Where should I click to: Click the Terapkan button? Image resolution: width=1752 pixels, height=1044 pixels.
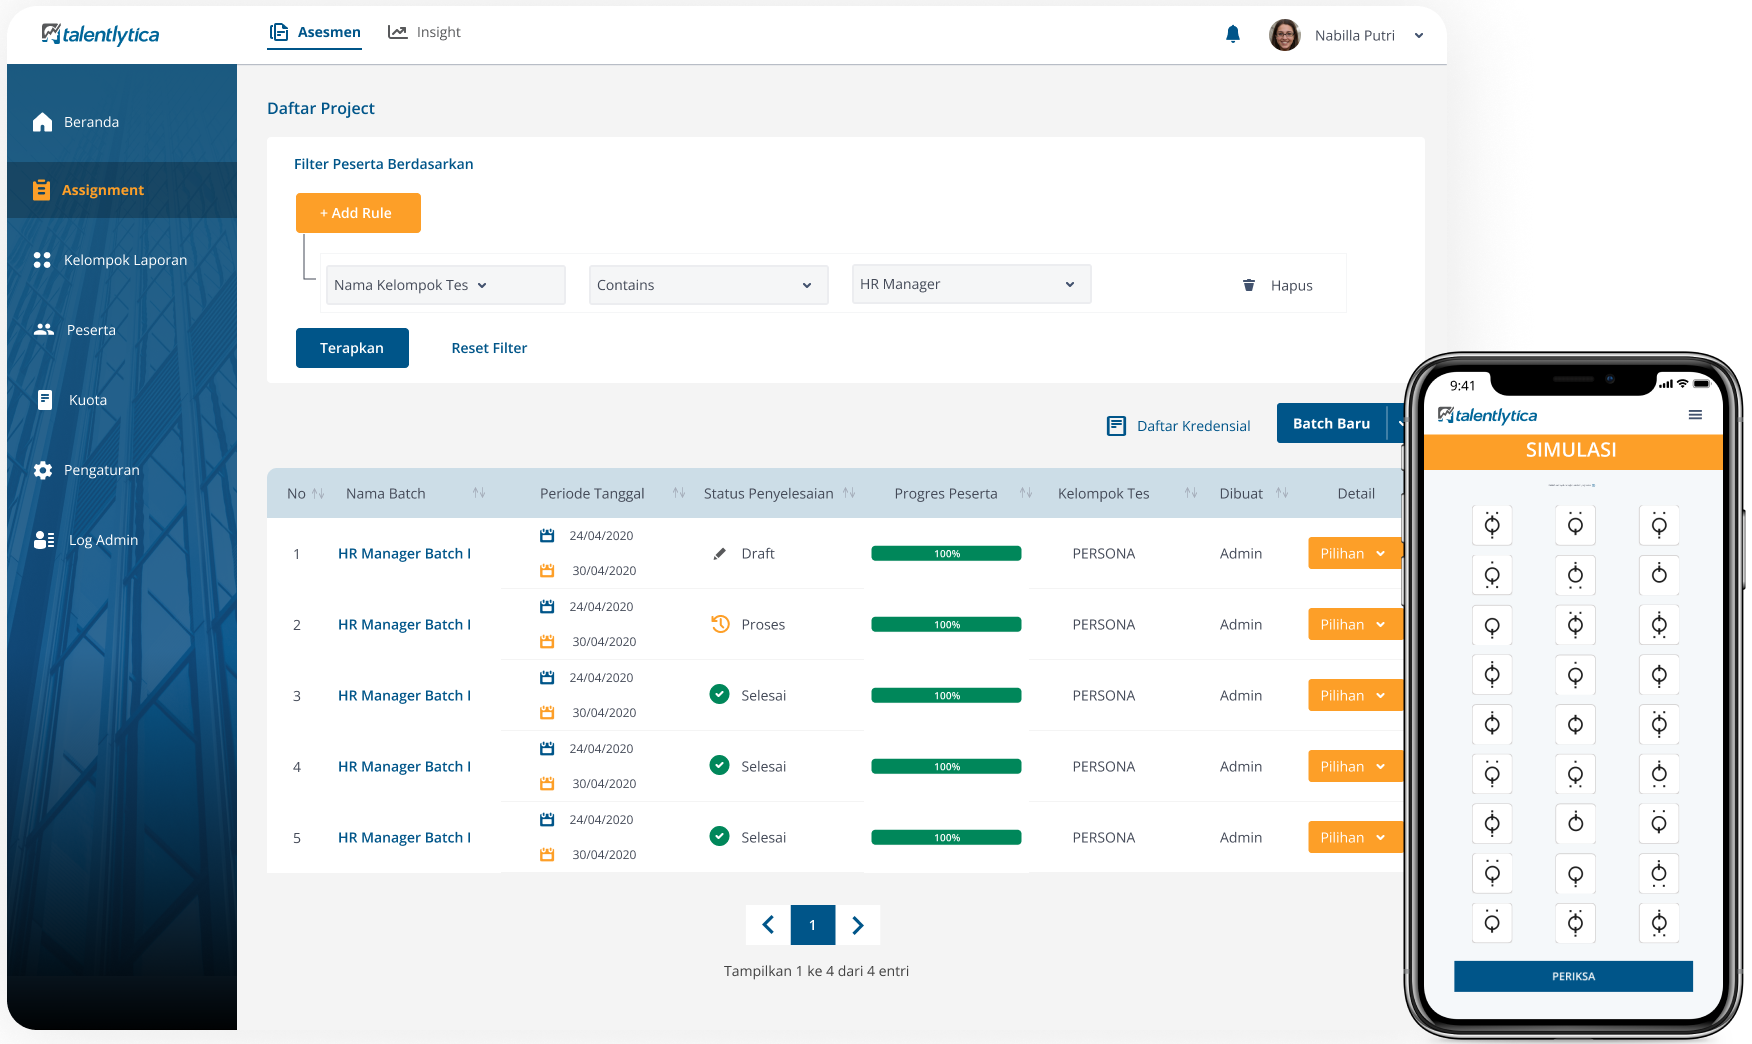pos(352,348)
